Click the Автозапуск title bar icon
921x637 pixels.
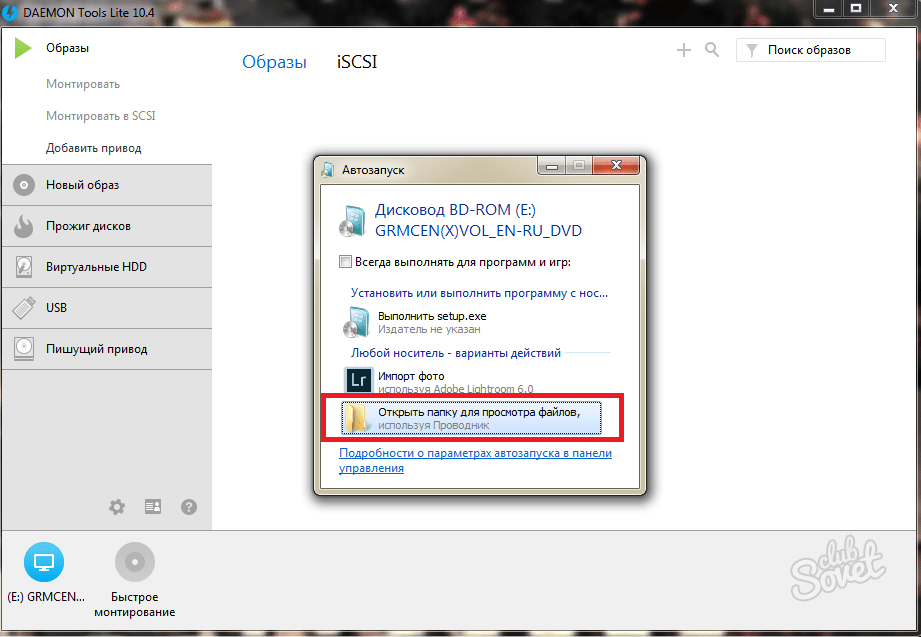328,170
